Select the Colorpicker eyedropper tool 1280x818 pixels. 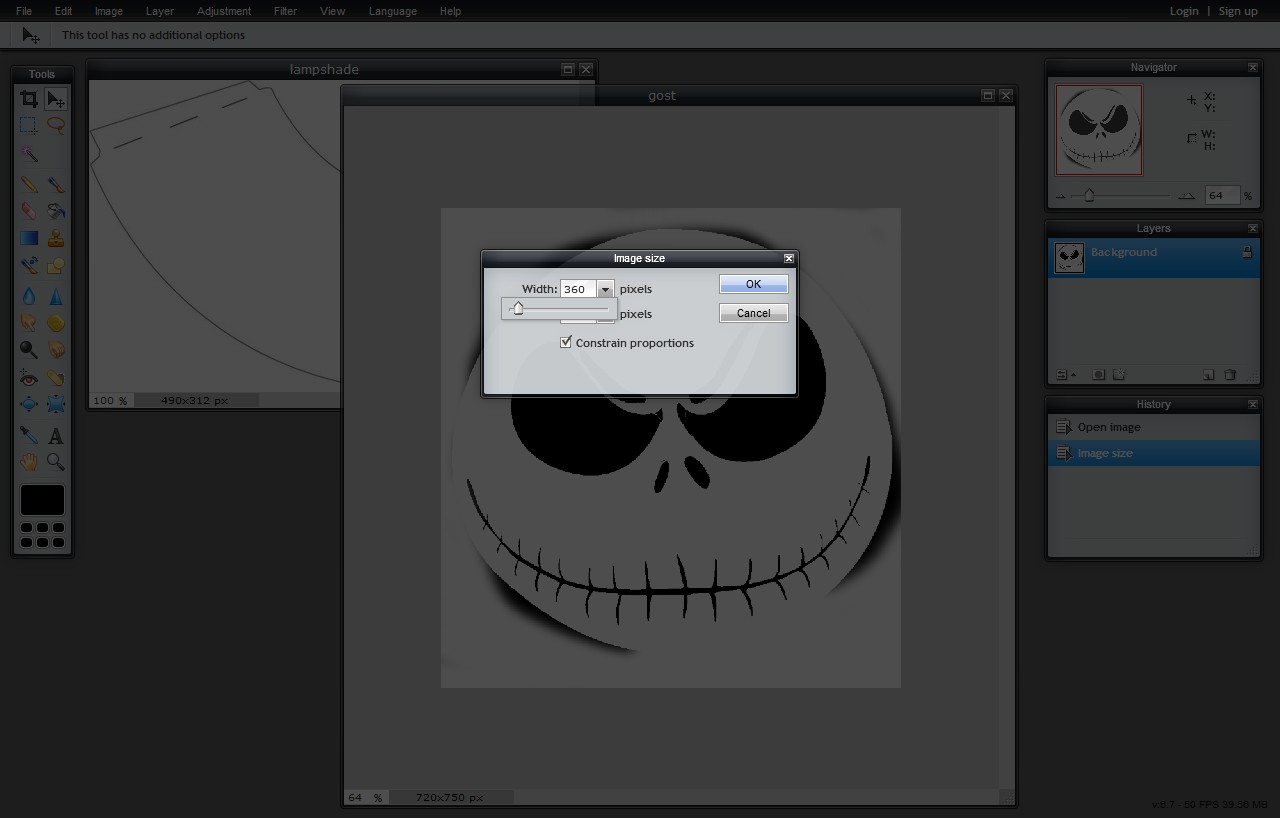(29, 436)
